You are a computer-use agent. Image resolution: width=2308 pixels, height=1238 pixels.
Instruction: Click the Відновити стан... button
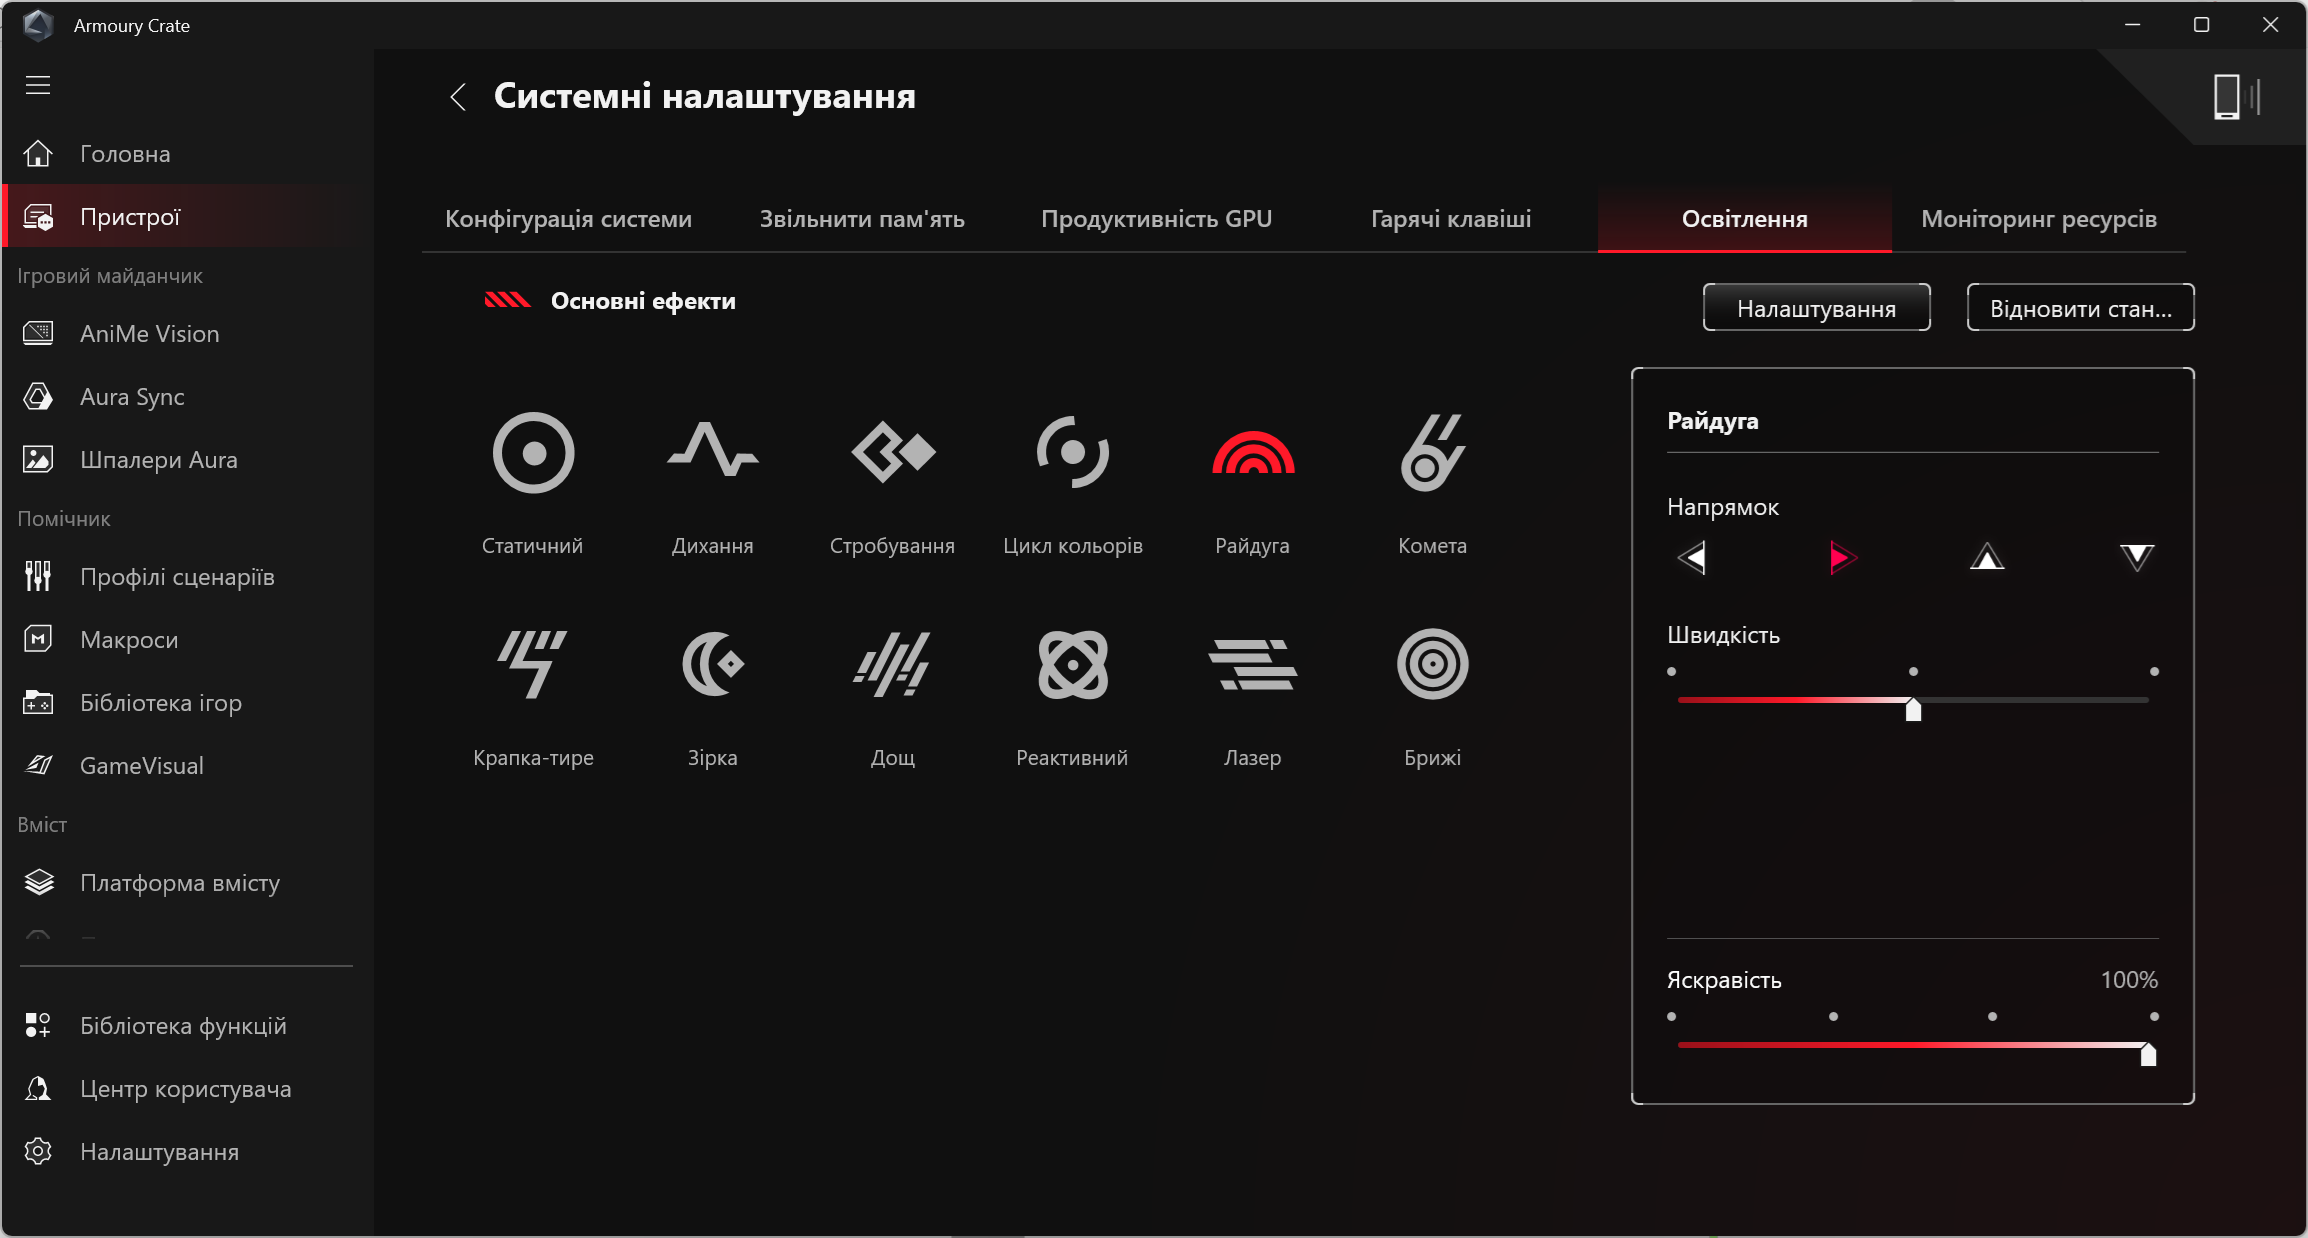[x=2080, y=308]
